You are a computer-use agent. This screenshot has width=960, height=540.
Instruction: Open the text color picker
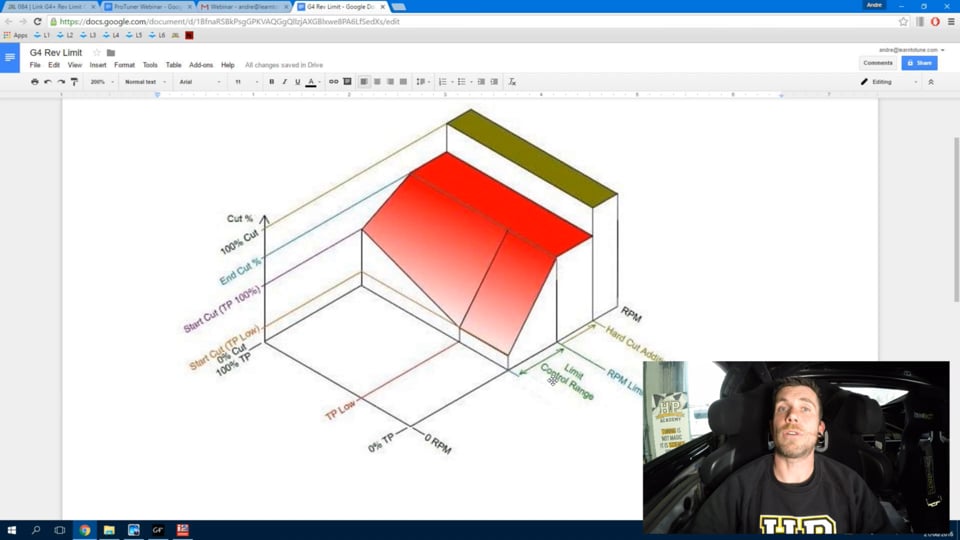pos(311,81)
